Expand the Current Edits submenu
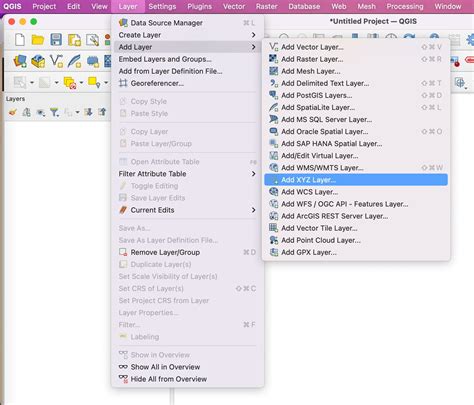 [x=187, y=210]
